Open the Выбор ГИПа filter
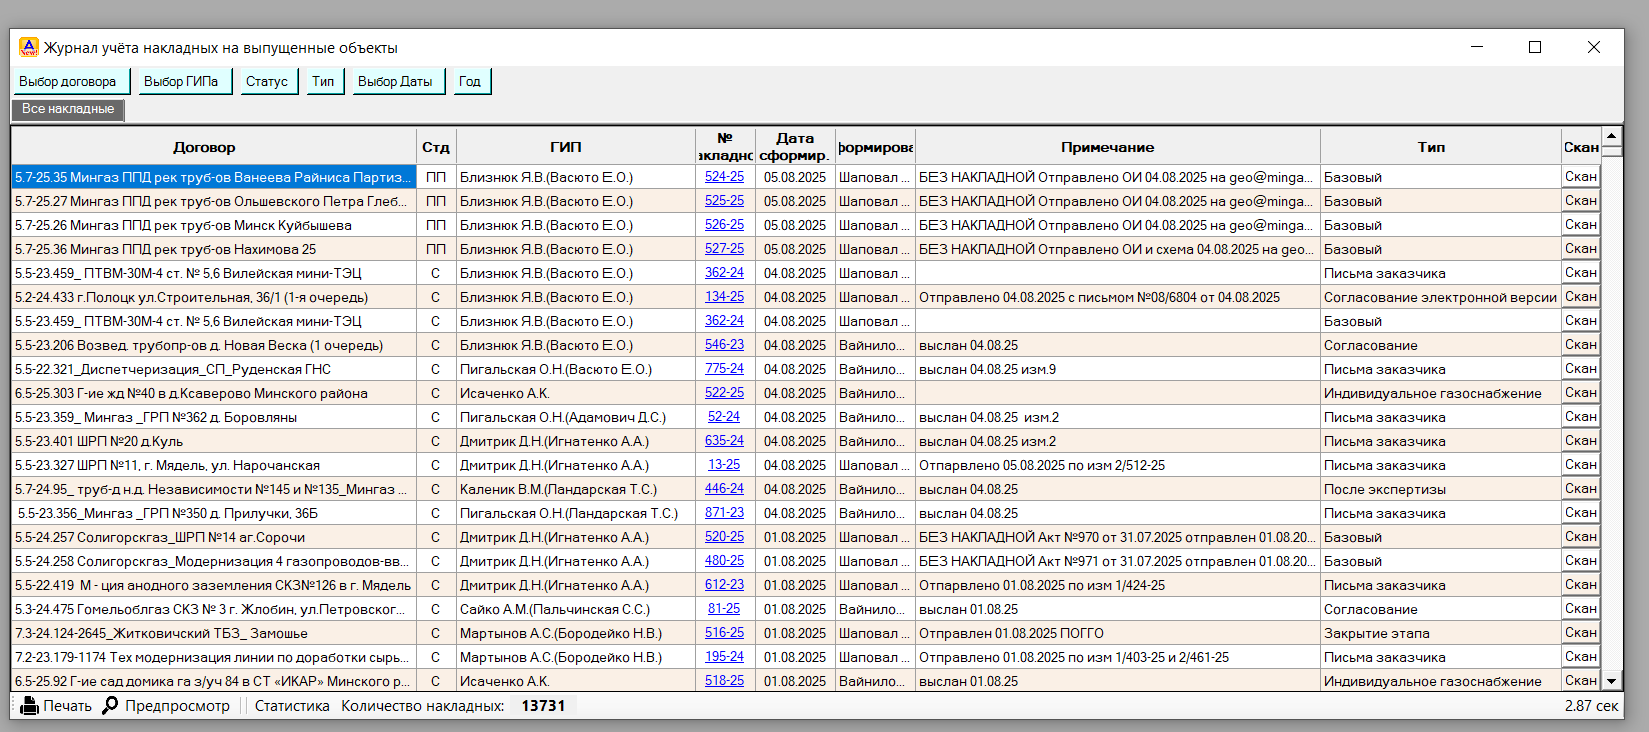Image resolution: width=1649 pixels, height=732 pixels. (x=181, y=82)
